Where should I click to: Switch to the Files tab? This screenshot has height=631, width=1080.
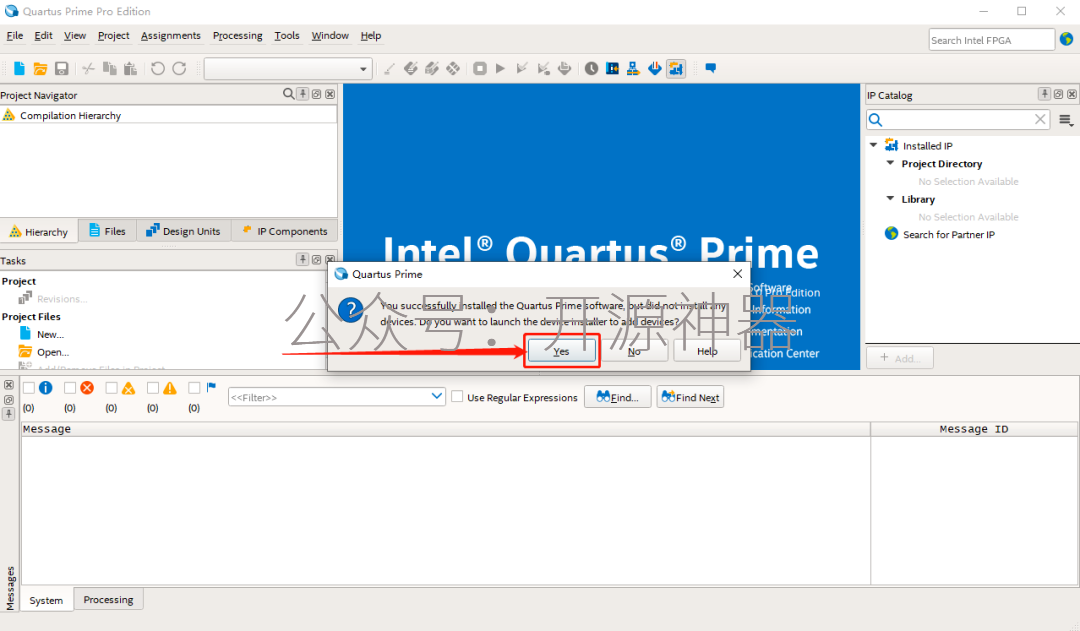click(107, 231)
